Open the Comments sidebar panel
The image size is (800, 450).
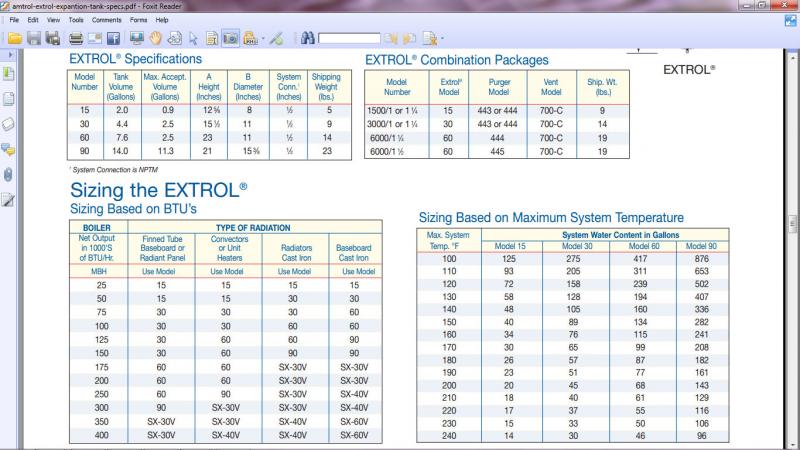tap(9, 149)
